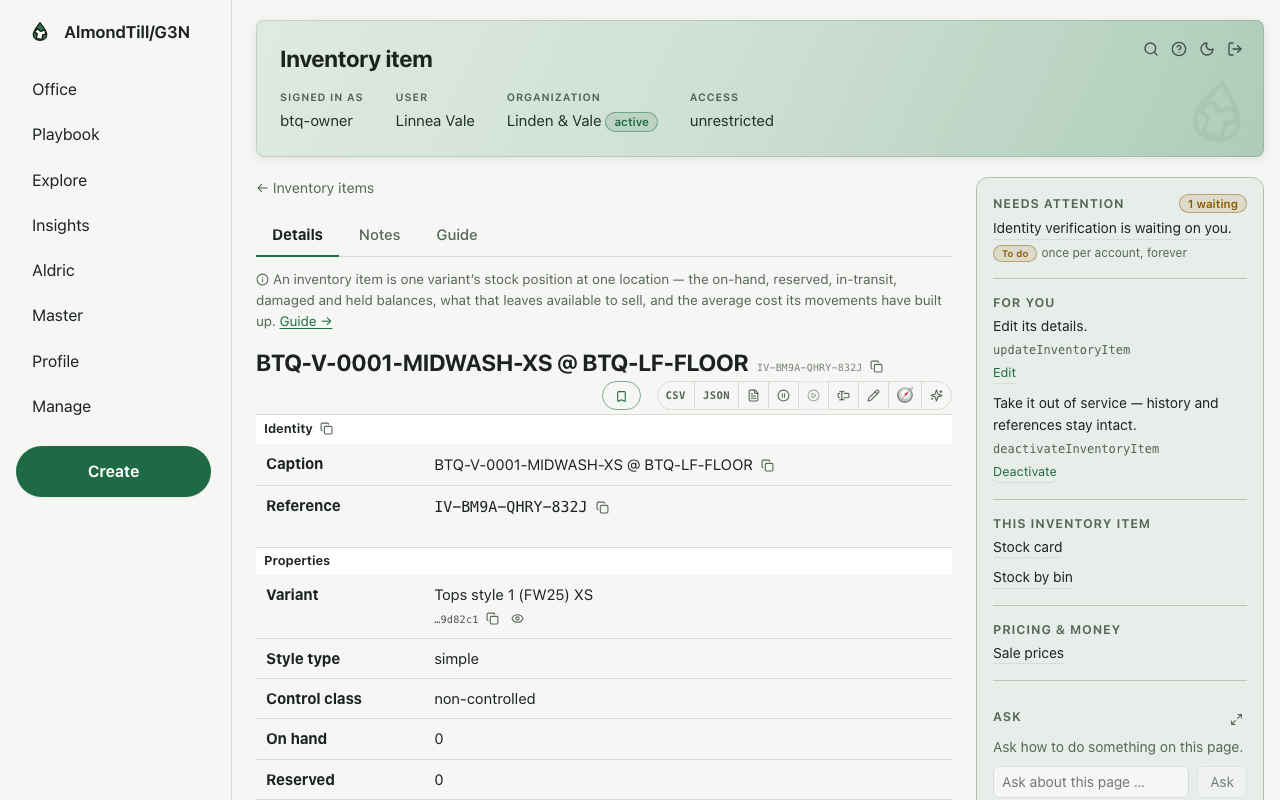The width and height of the screenshot is (1280, 800).
Task: Copy the Variant ID …9d82c1
Action: tap(492, 619)
